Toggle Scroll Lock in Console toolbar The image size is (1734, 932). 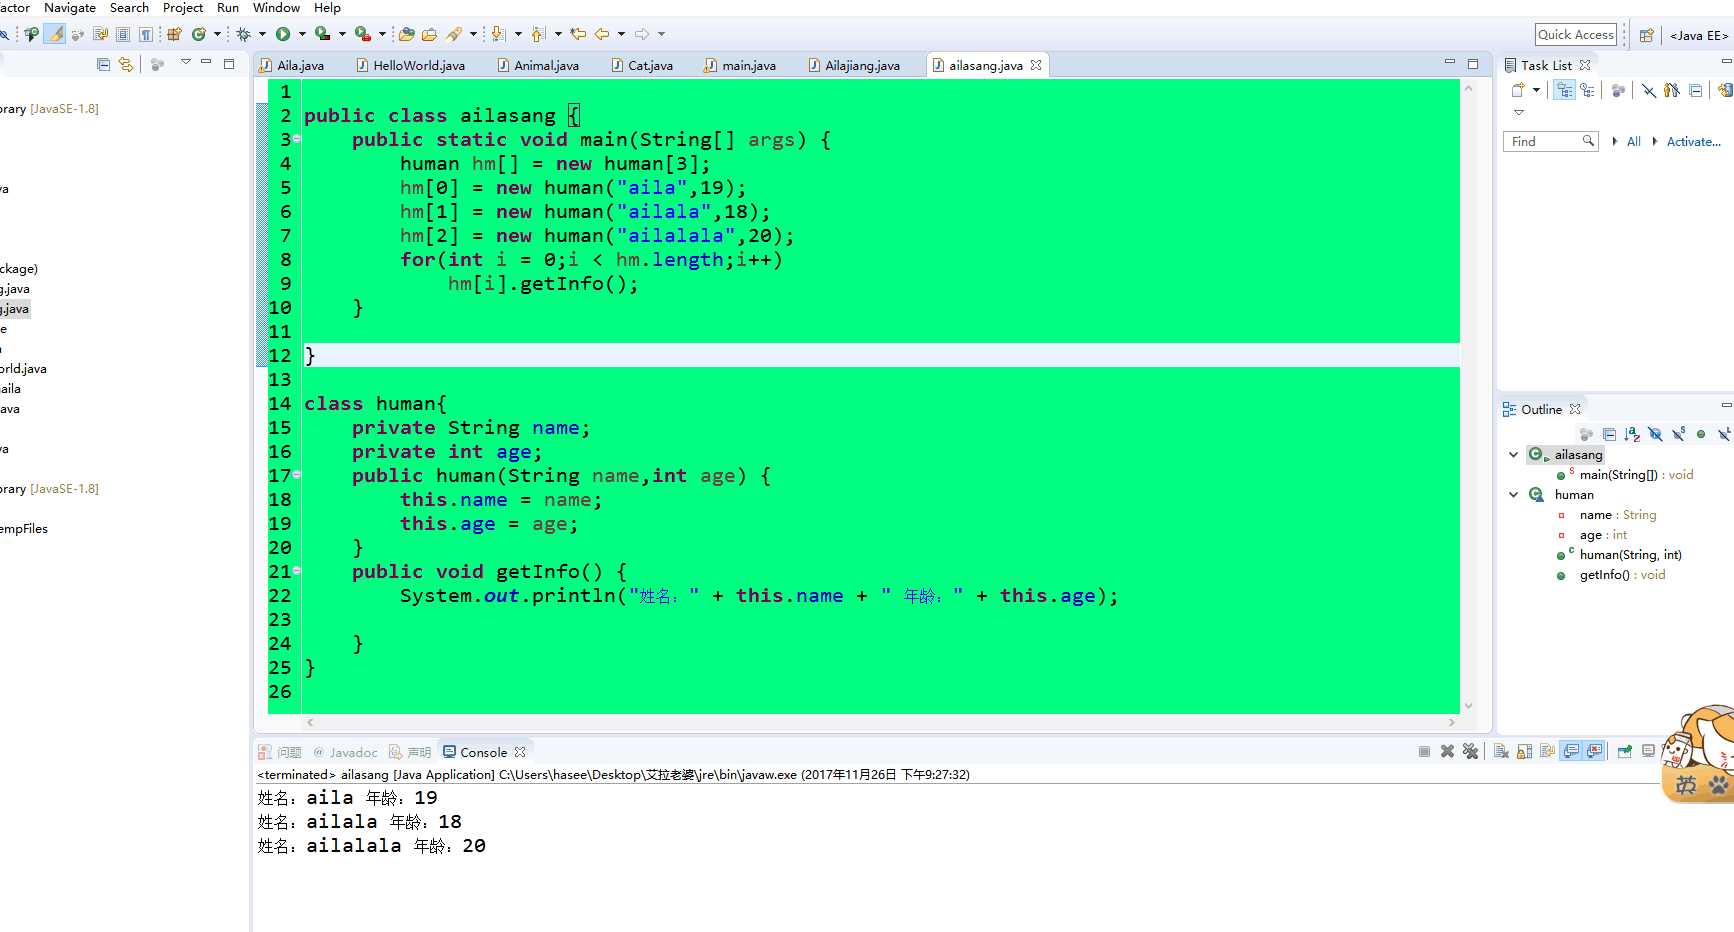click(1524, 751)
